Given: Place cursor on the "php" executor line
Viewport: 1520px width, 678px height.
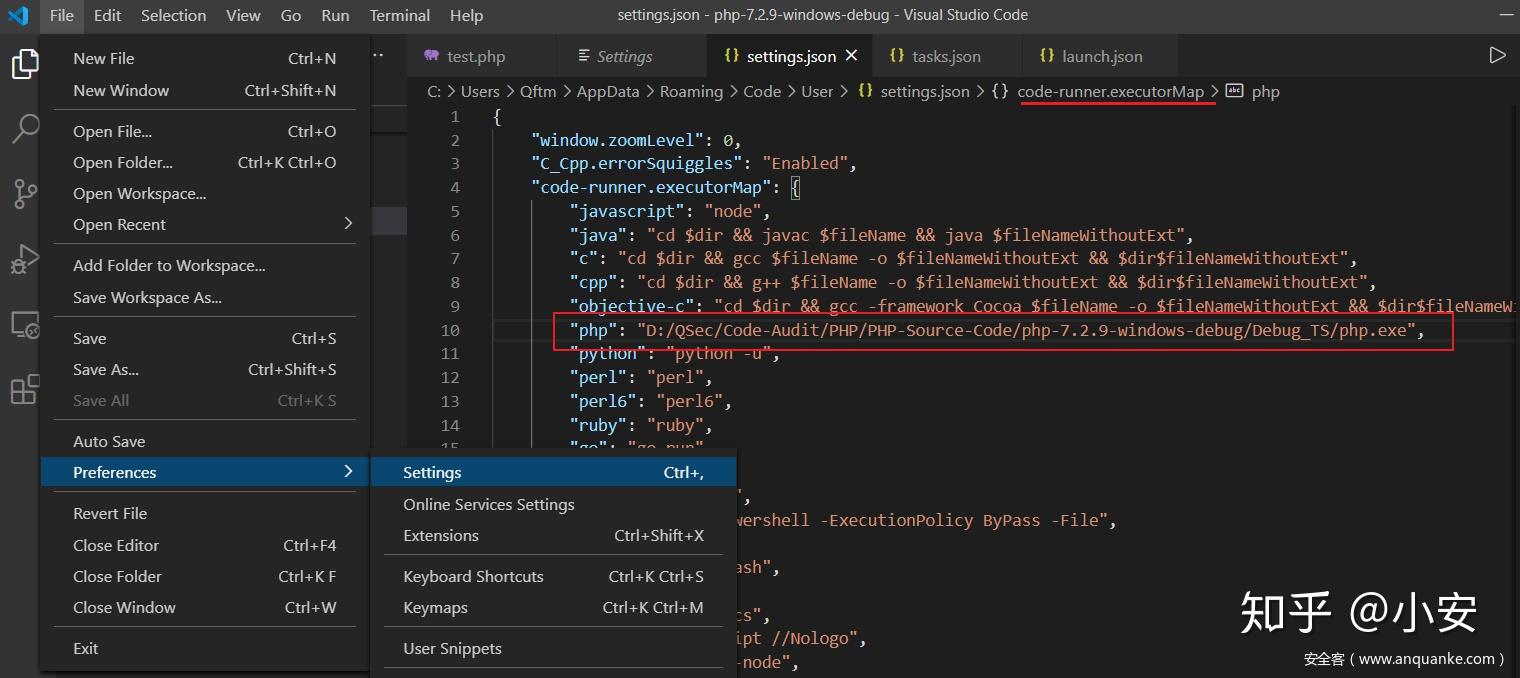Looking at the screenshot, I should click(996, 330).
